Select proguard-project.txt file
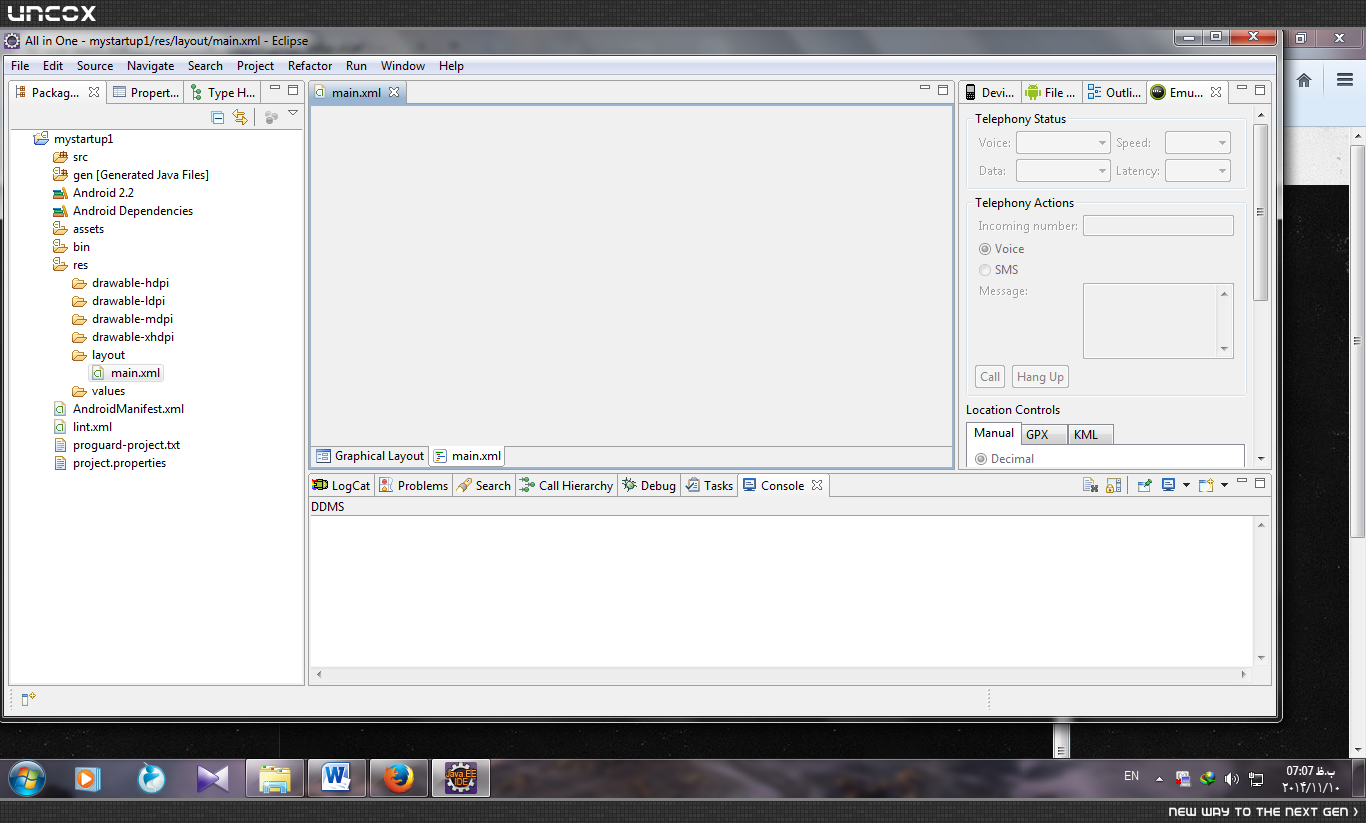1366x823 pixels. click(117, 445)
